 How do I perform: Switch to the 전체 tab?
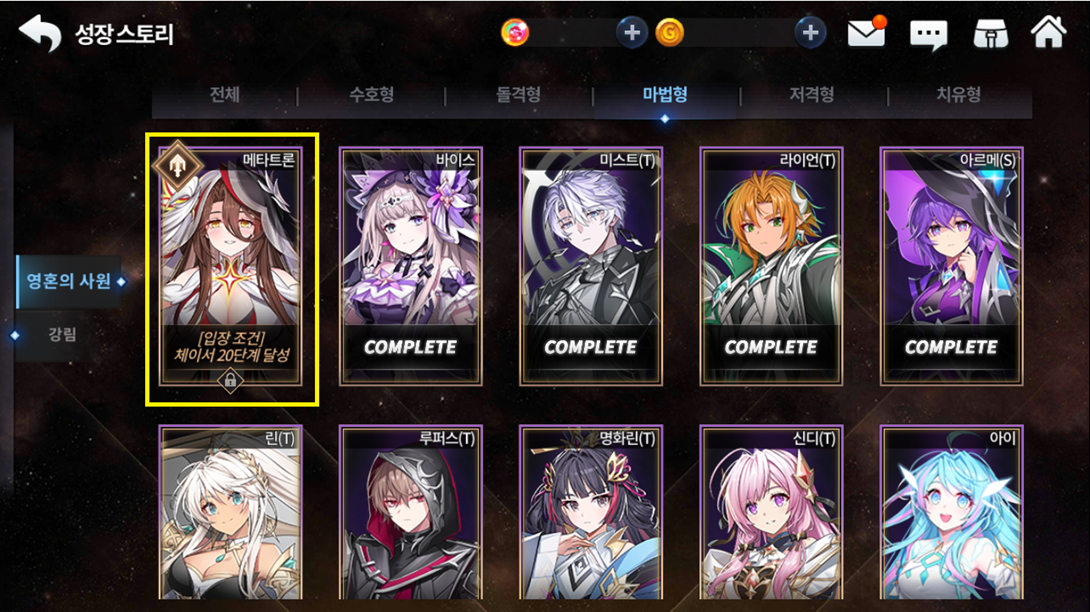pos(225,95)
